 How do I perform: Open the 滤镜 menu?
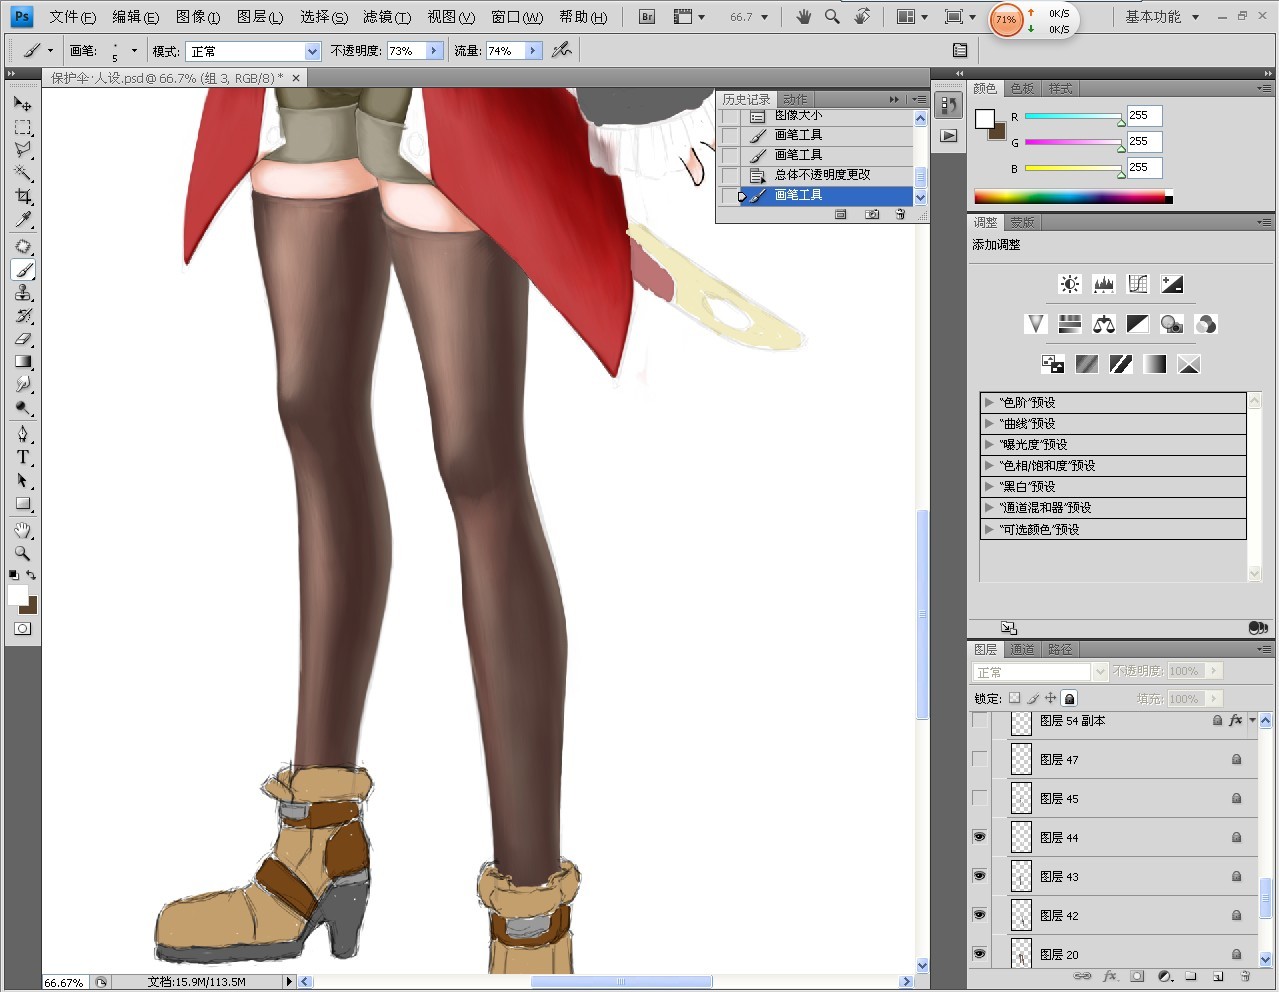[x=386, y=17]
